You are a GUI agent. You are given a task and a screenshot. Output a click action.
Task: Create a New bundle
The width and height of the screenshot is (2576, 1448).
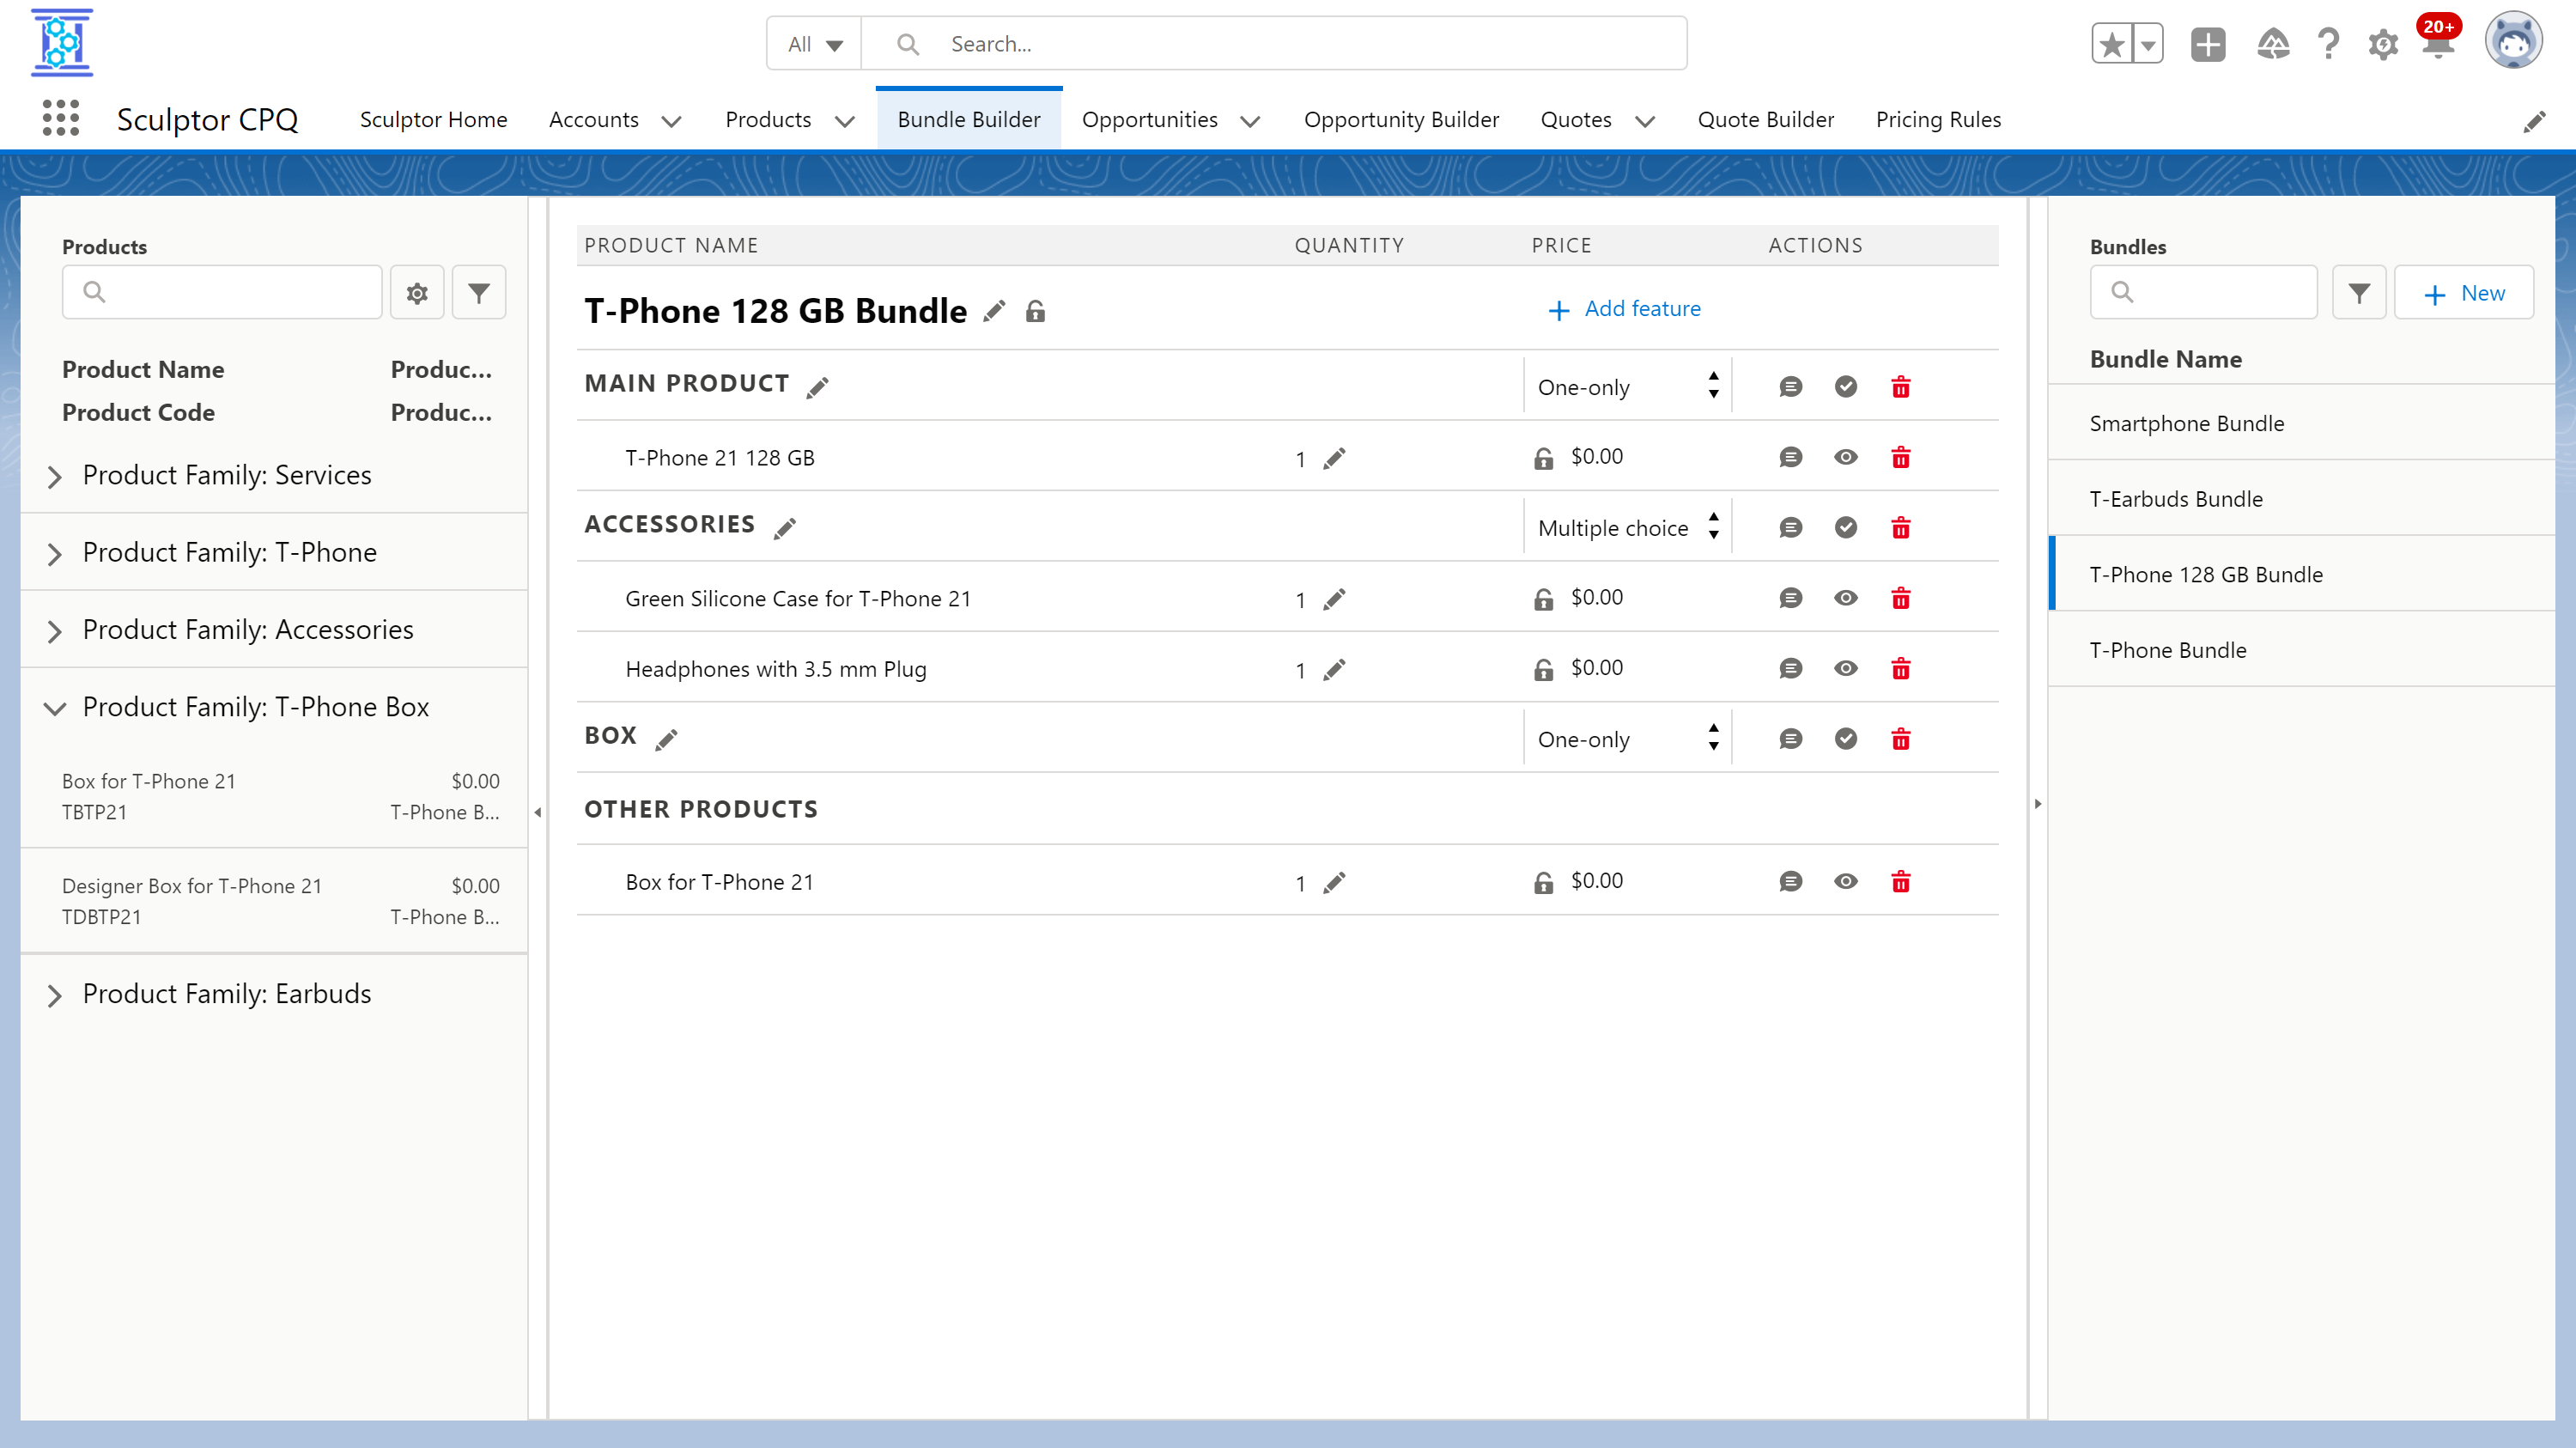[2464, 292]
